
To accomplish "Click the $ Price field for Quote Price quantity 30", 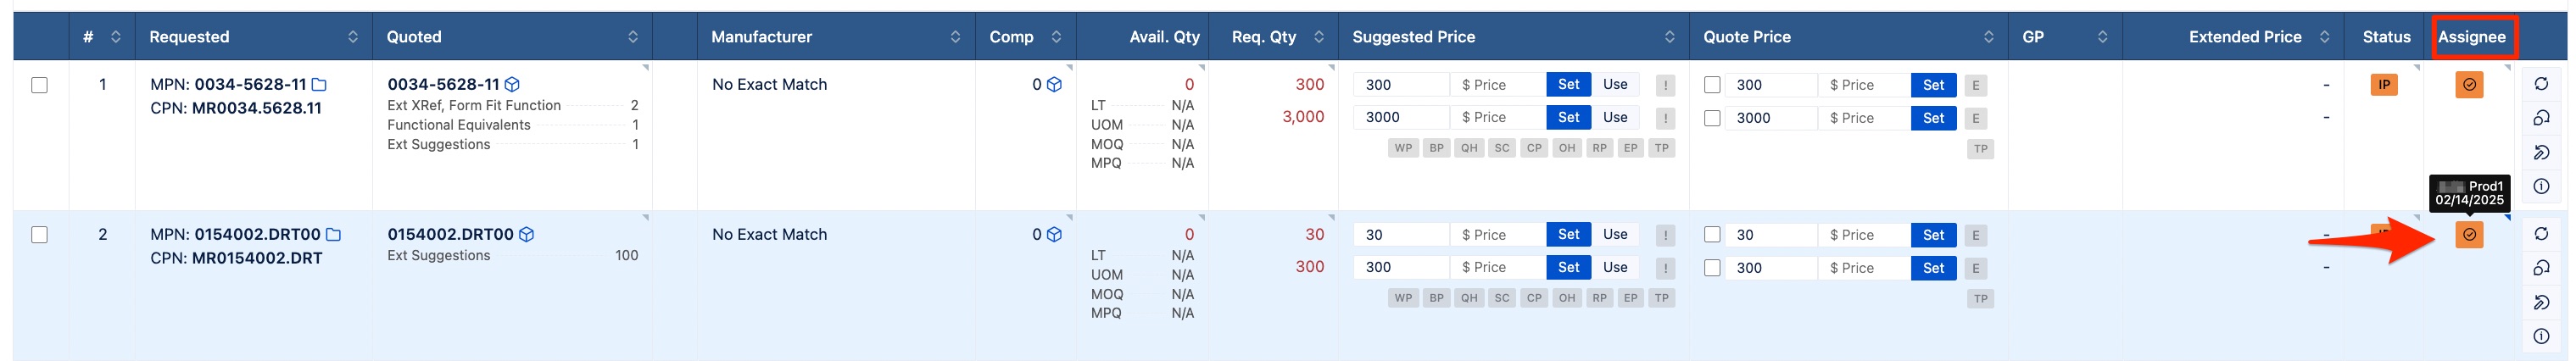I will tap(1864, 235).
